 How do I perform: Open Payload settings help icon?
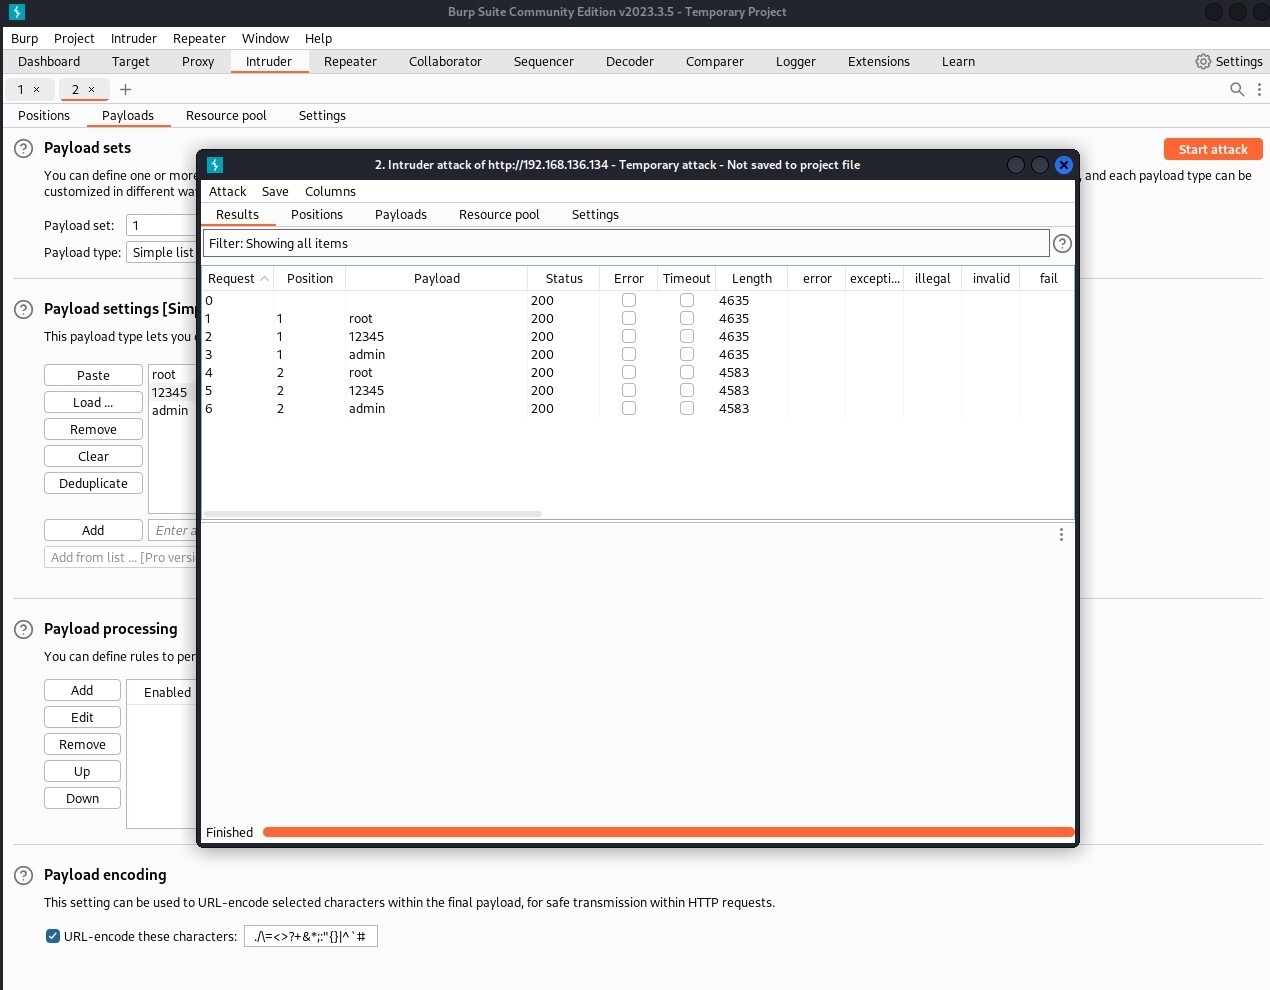point(24,310)
